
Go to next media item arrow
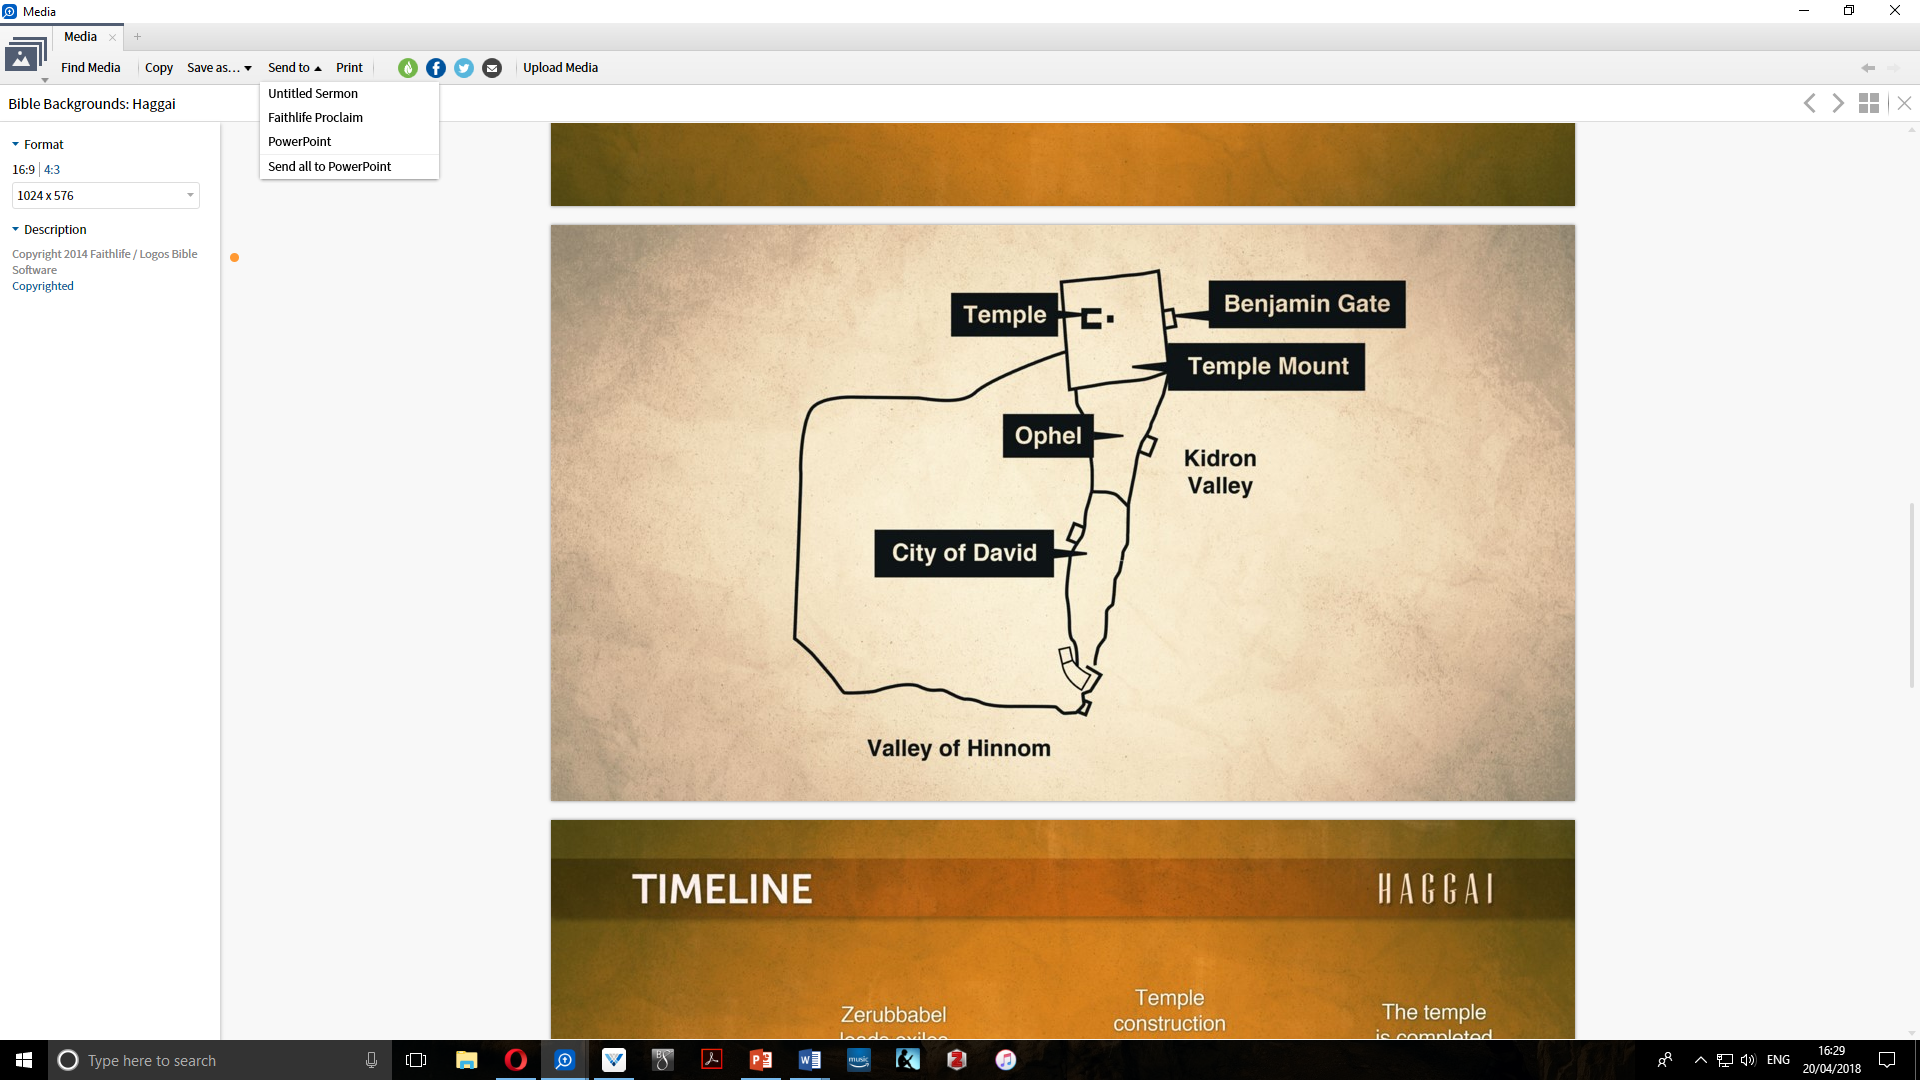tap(1838, 103)
